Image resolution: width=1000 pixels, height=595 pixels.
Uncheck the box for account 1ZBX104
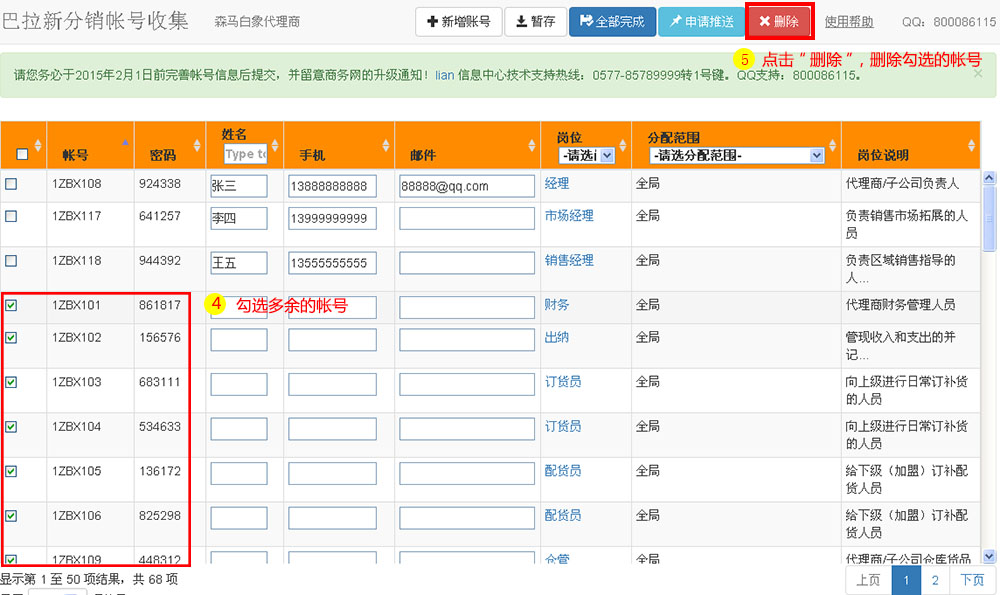pyautogui.click(x=11, y=427)
